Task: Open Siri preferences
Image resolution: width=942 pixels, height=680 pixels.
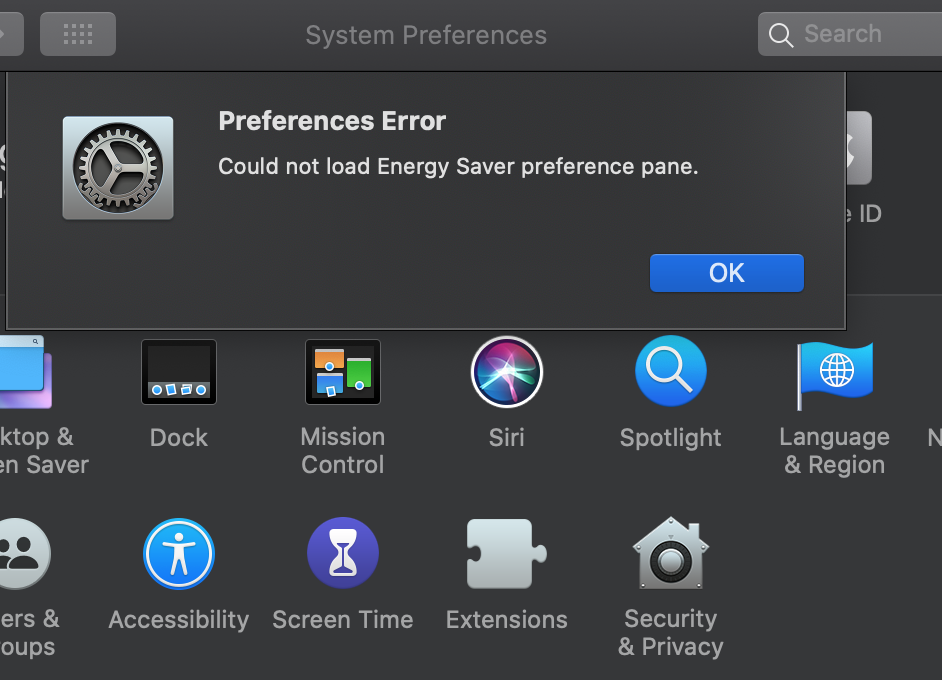Action: pyautogui.click(x=506, y=372)
